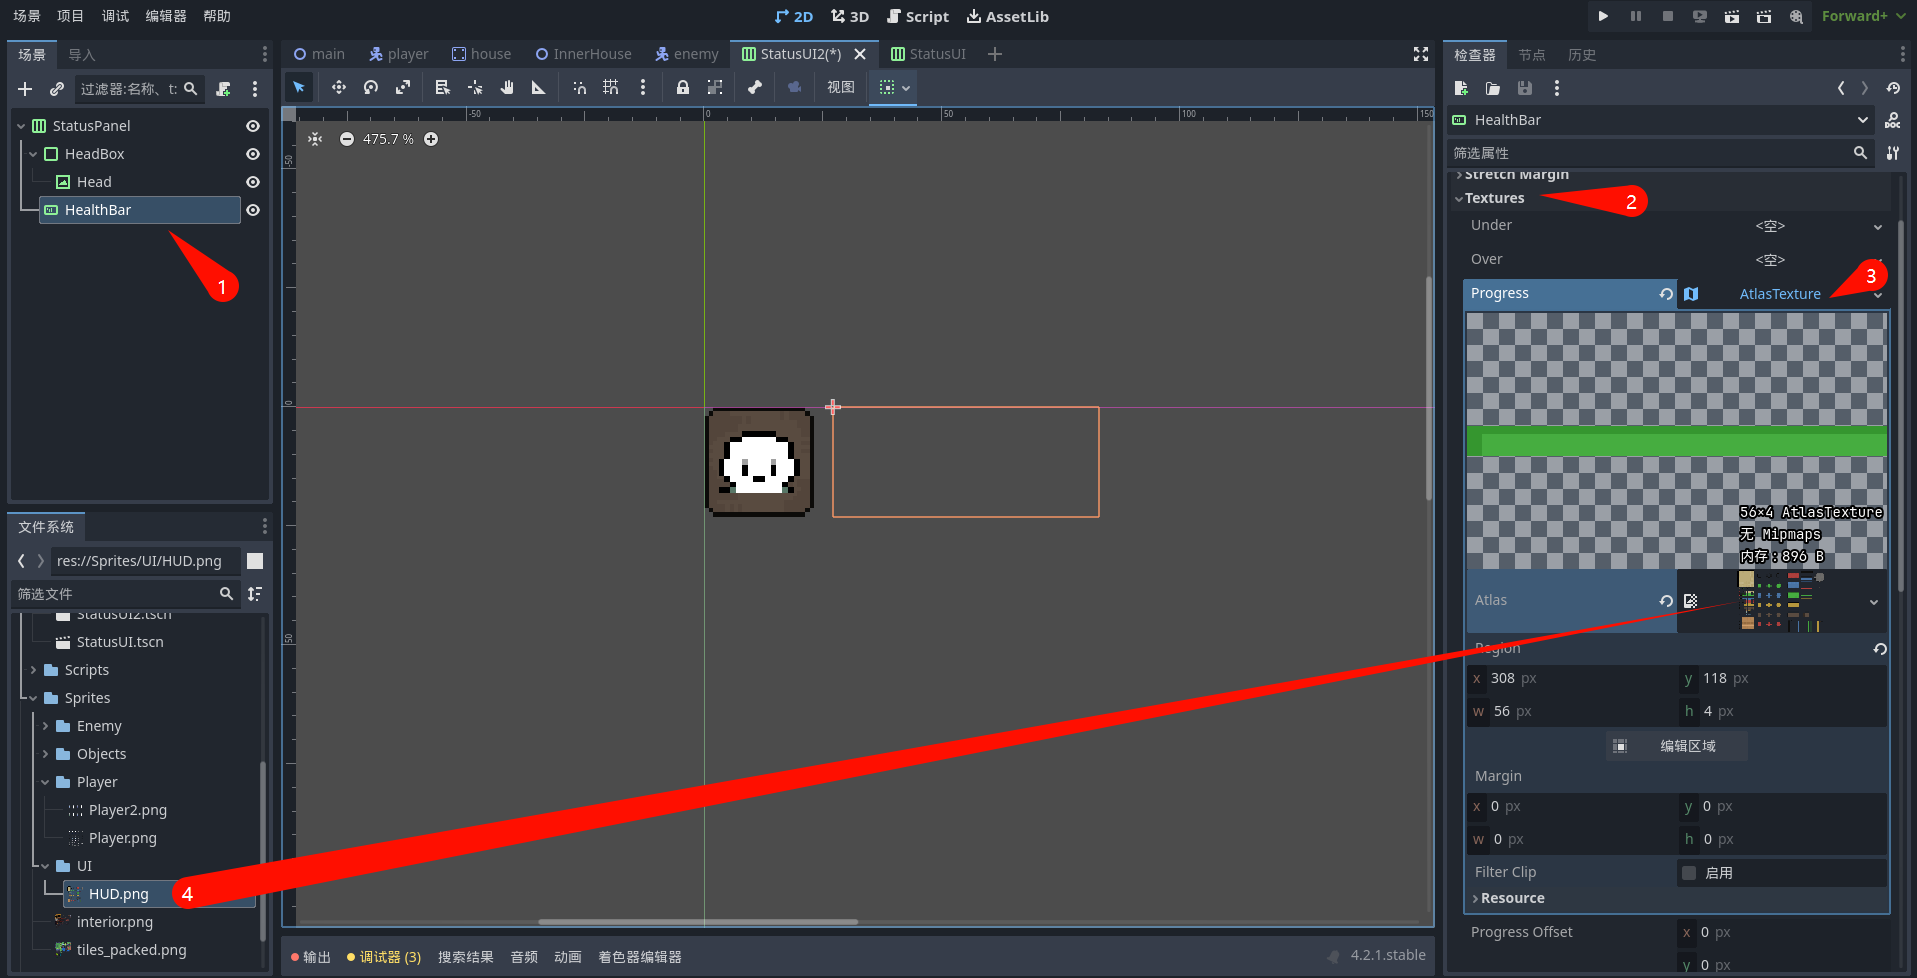Toggle file system split mode button

click(x=255, y=561)
